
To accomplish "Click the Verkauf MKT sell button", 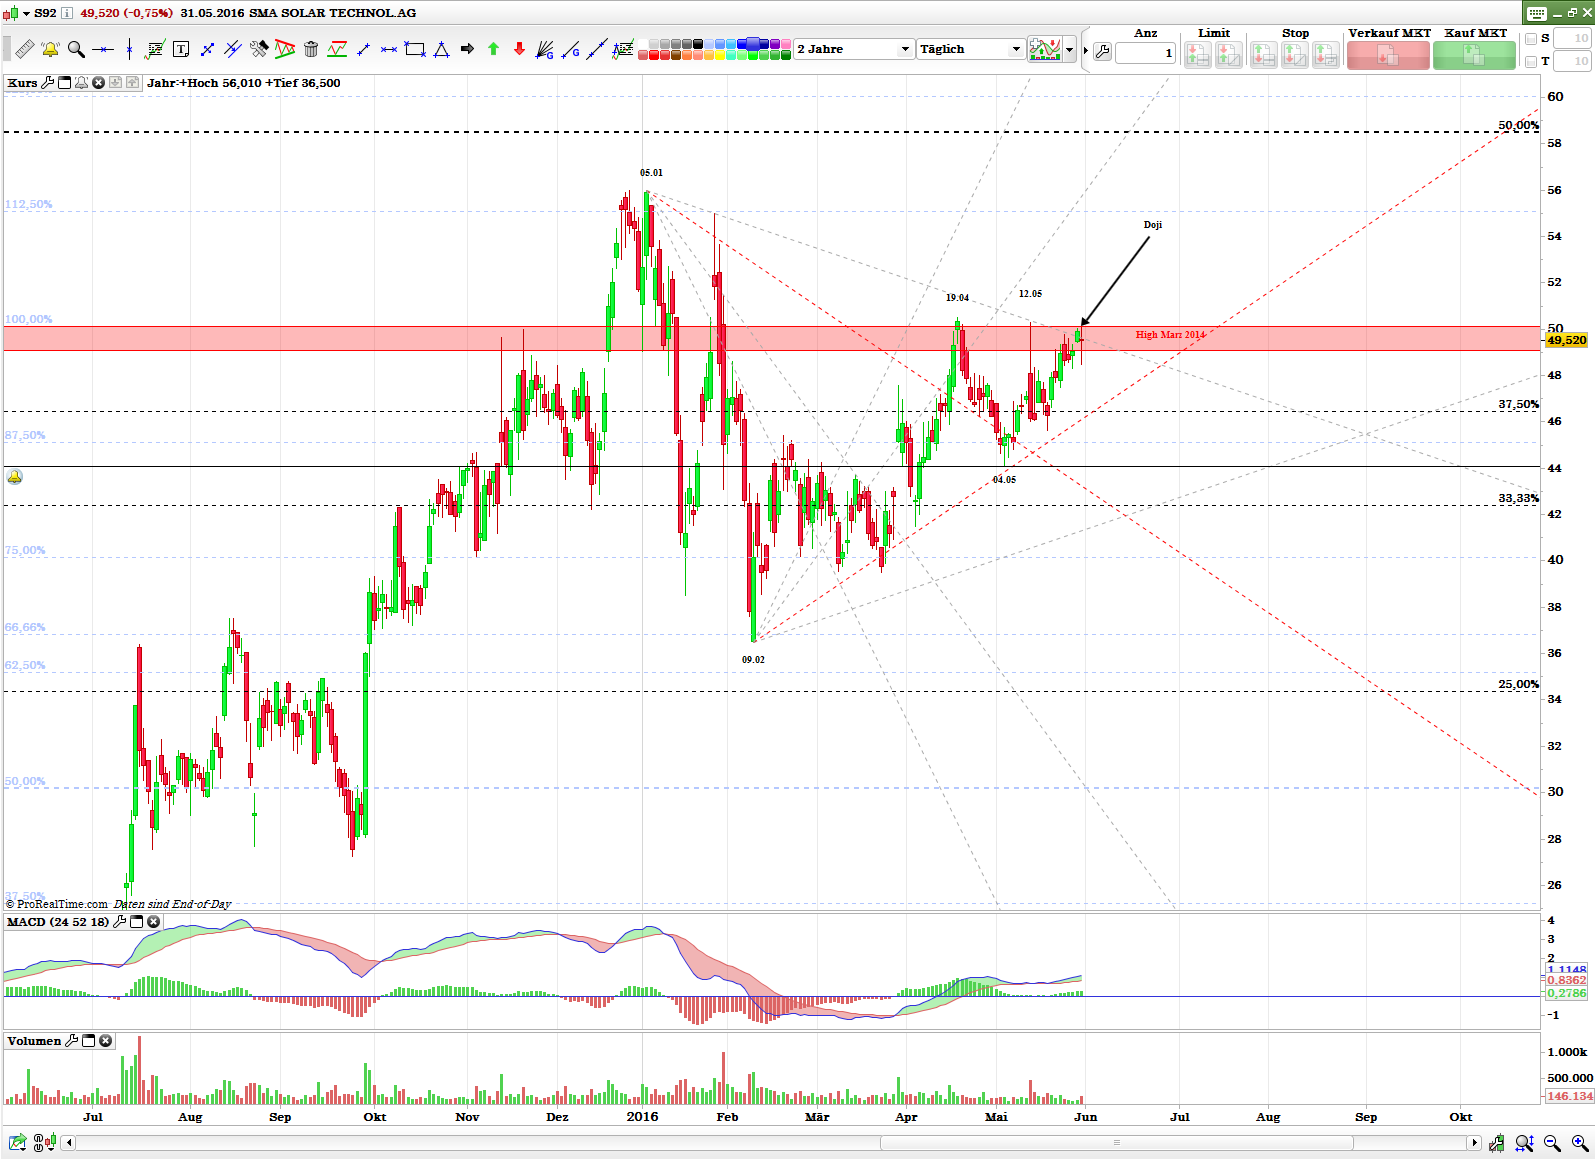I will [x=1388, y=56].
